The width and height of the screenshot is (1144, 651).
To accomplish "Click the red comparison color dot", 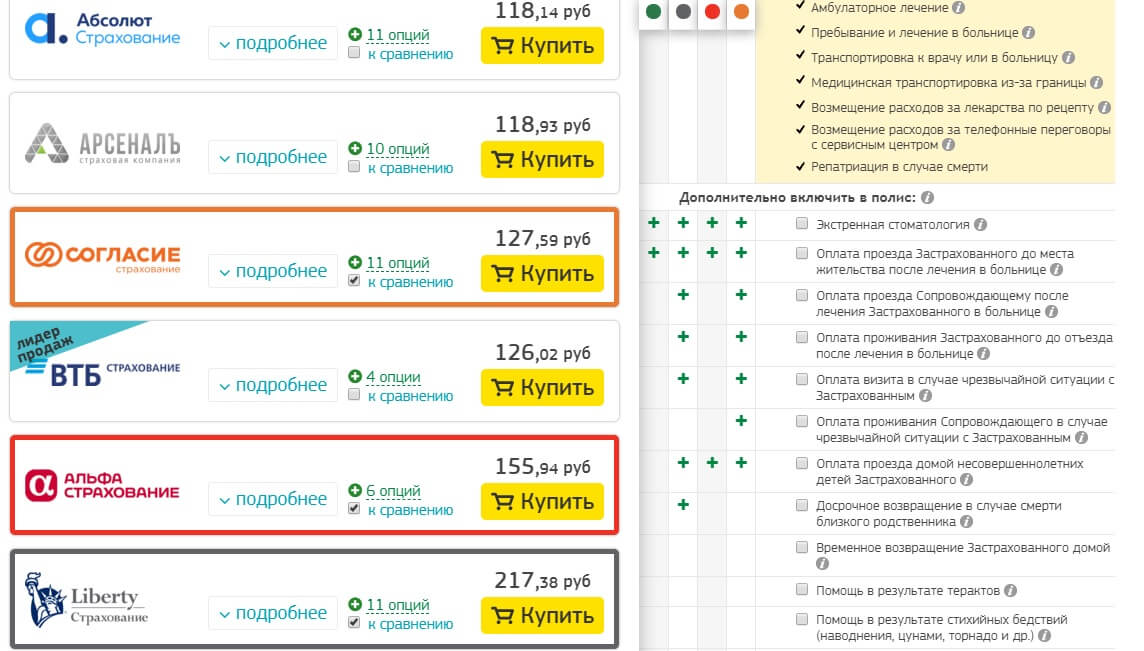I will pos(712,11).
